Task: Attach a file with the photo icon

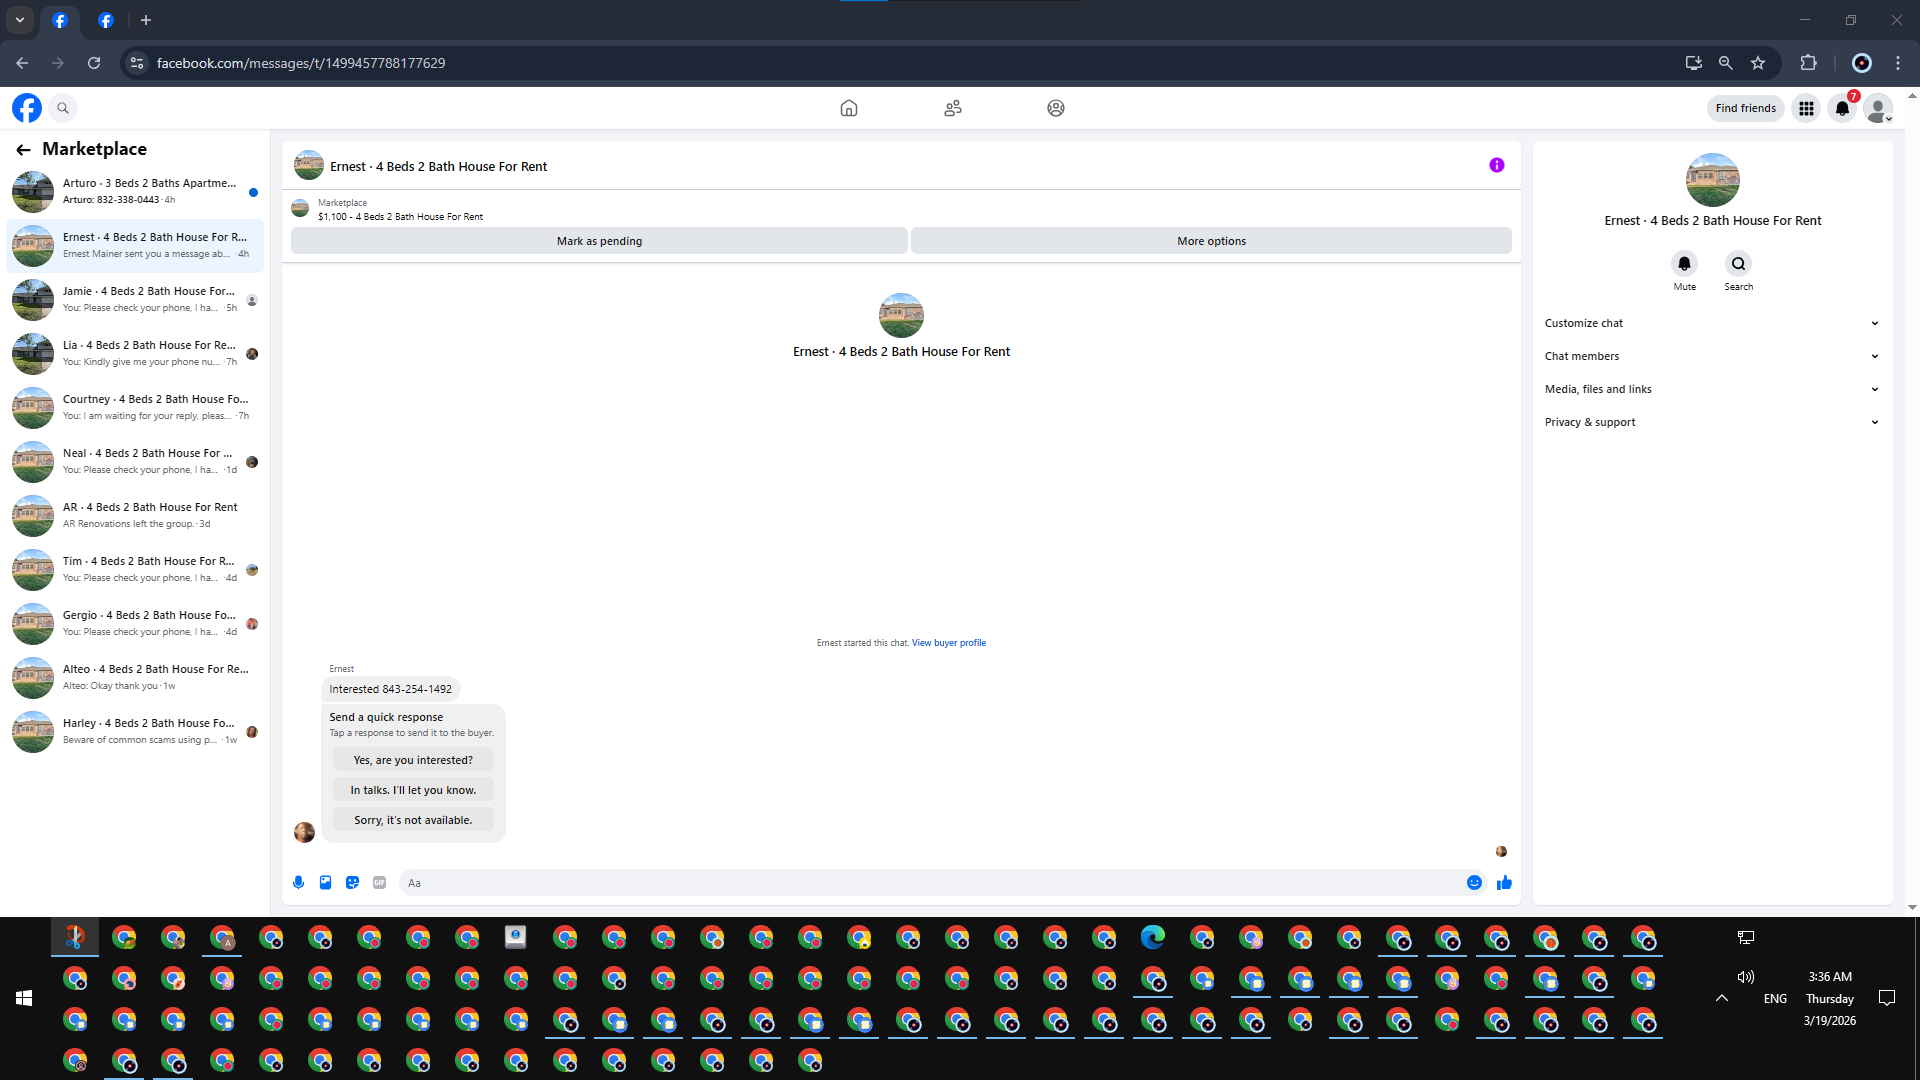Action: coord(325,882)
